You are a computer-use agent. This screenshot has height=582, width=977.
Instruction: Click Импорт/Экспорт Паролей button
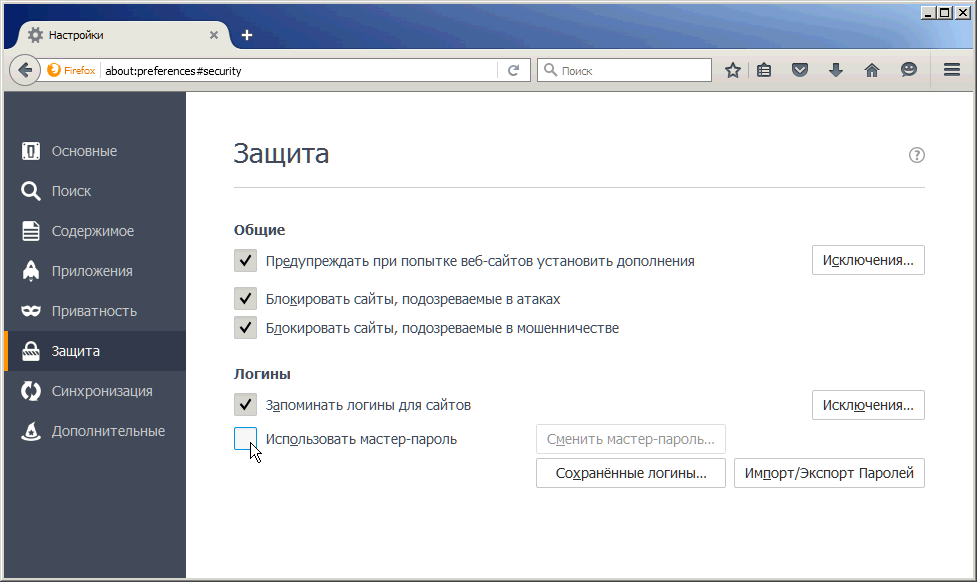[x=829, y=473]
